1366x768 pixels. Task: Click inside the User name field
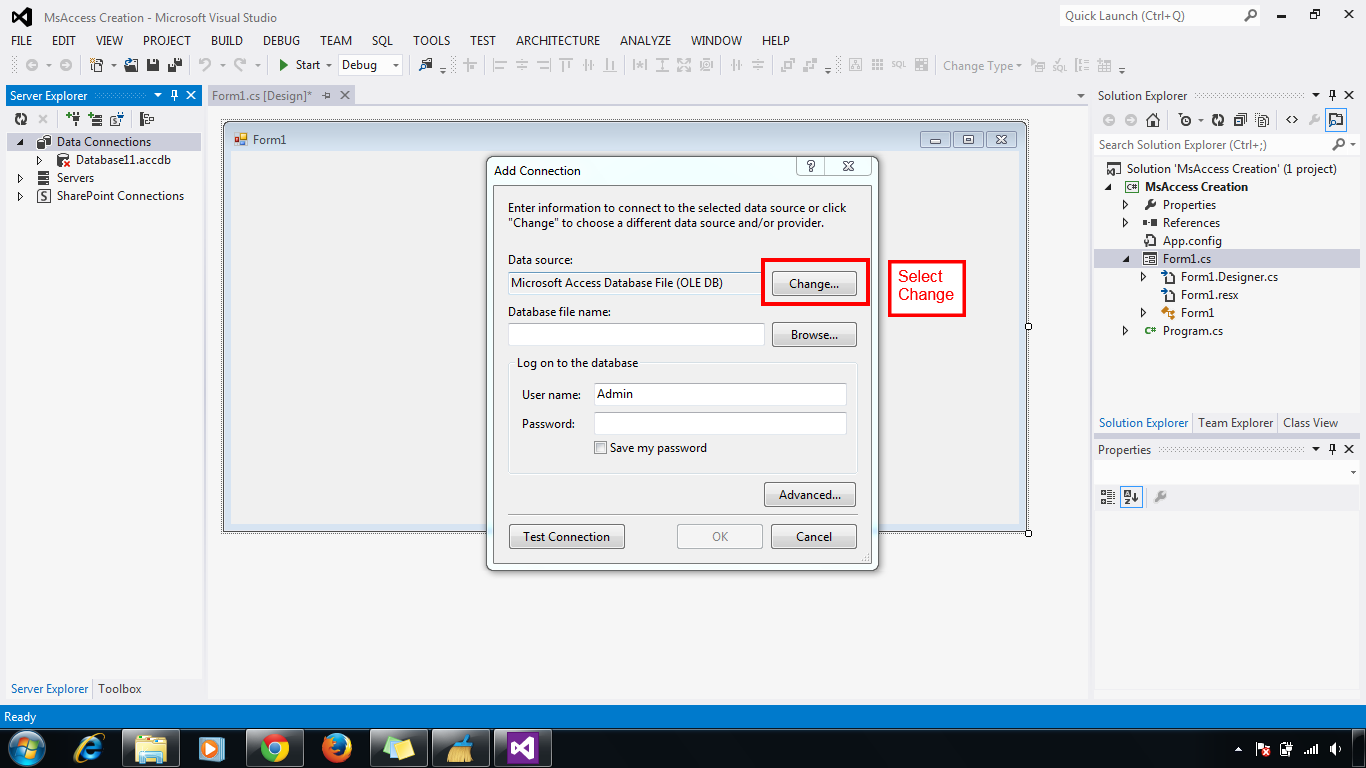pyautogui.click(x=719, y=394)
